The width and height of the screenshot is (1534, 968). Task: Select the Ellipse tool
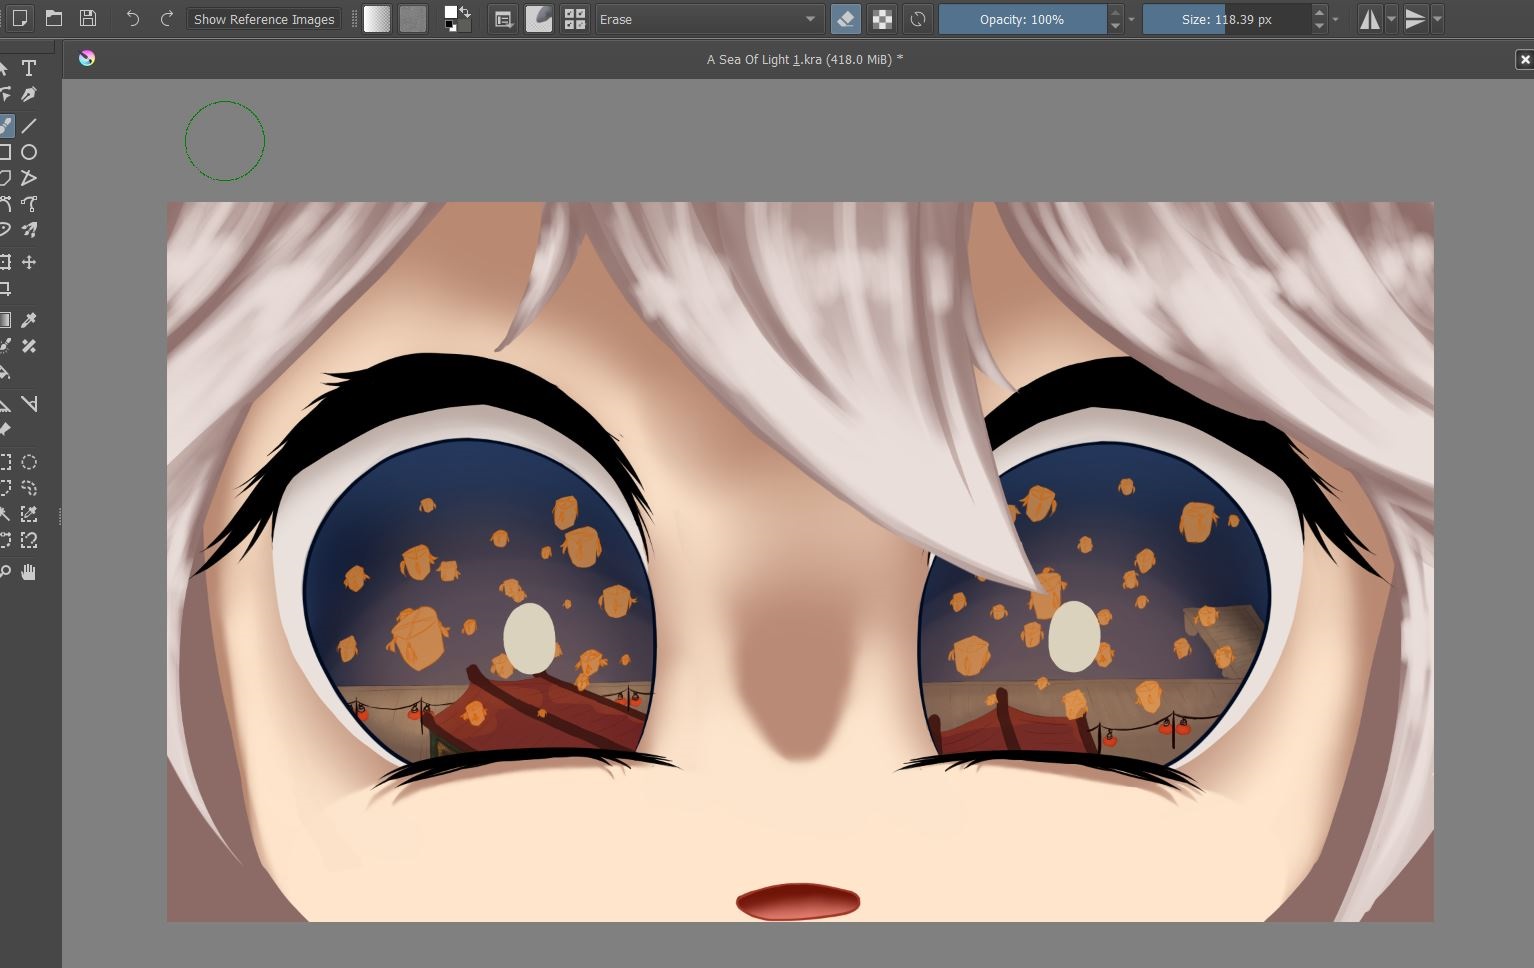coord(29,152)
